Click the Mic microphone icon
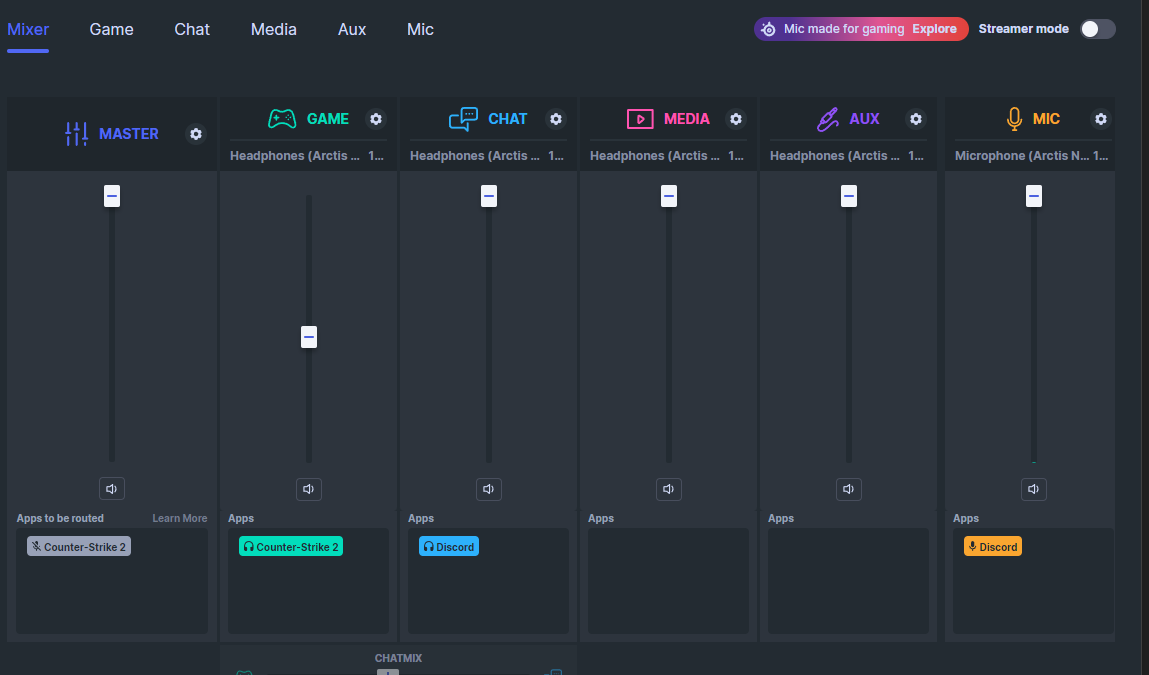1149x675 pixels. coord(1014,119)
